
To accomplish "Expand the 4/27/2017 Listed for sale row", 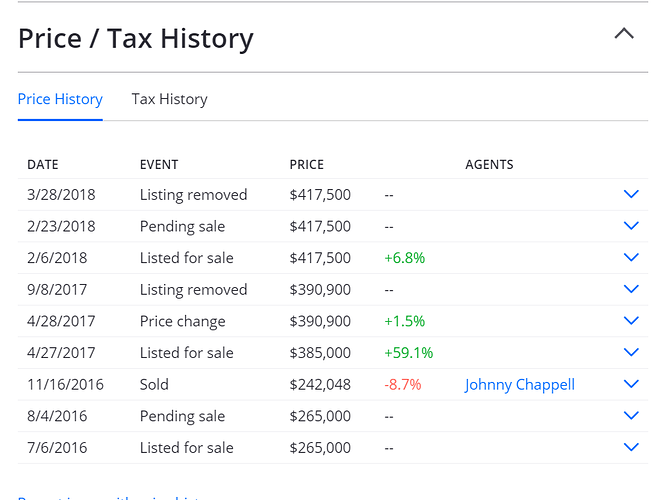I will click(x=631, y=353).
